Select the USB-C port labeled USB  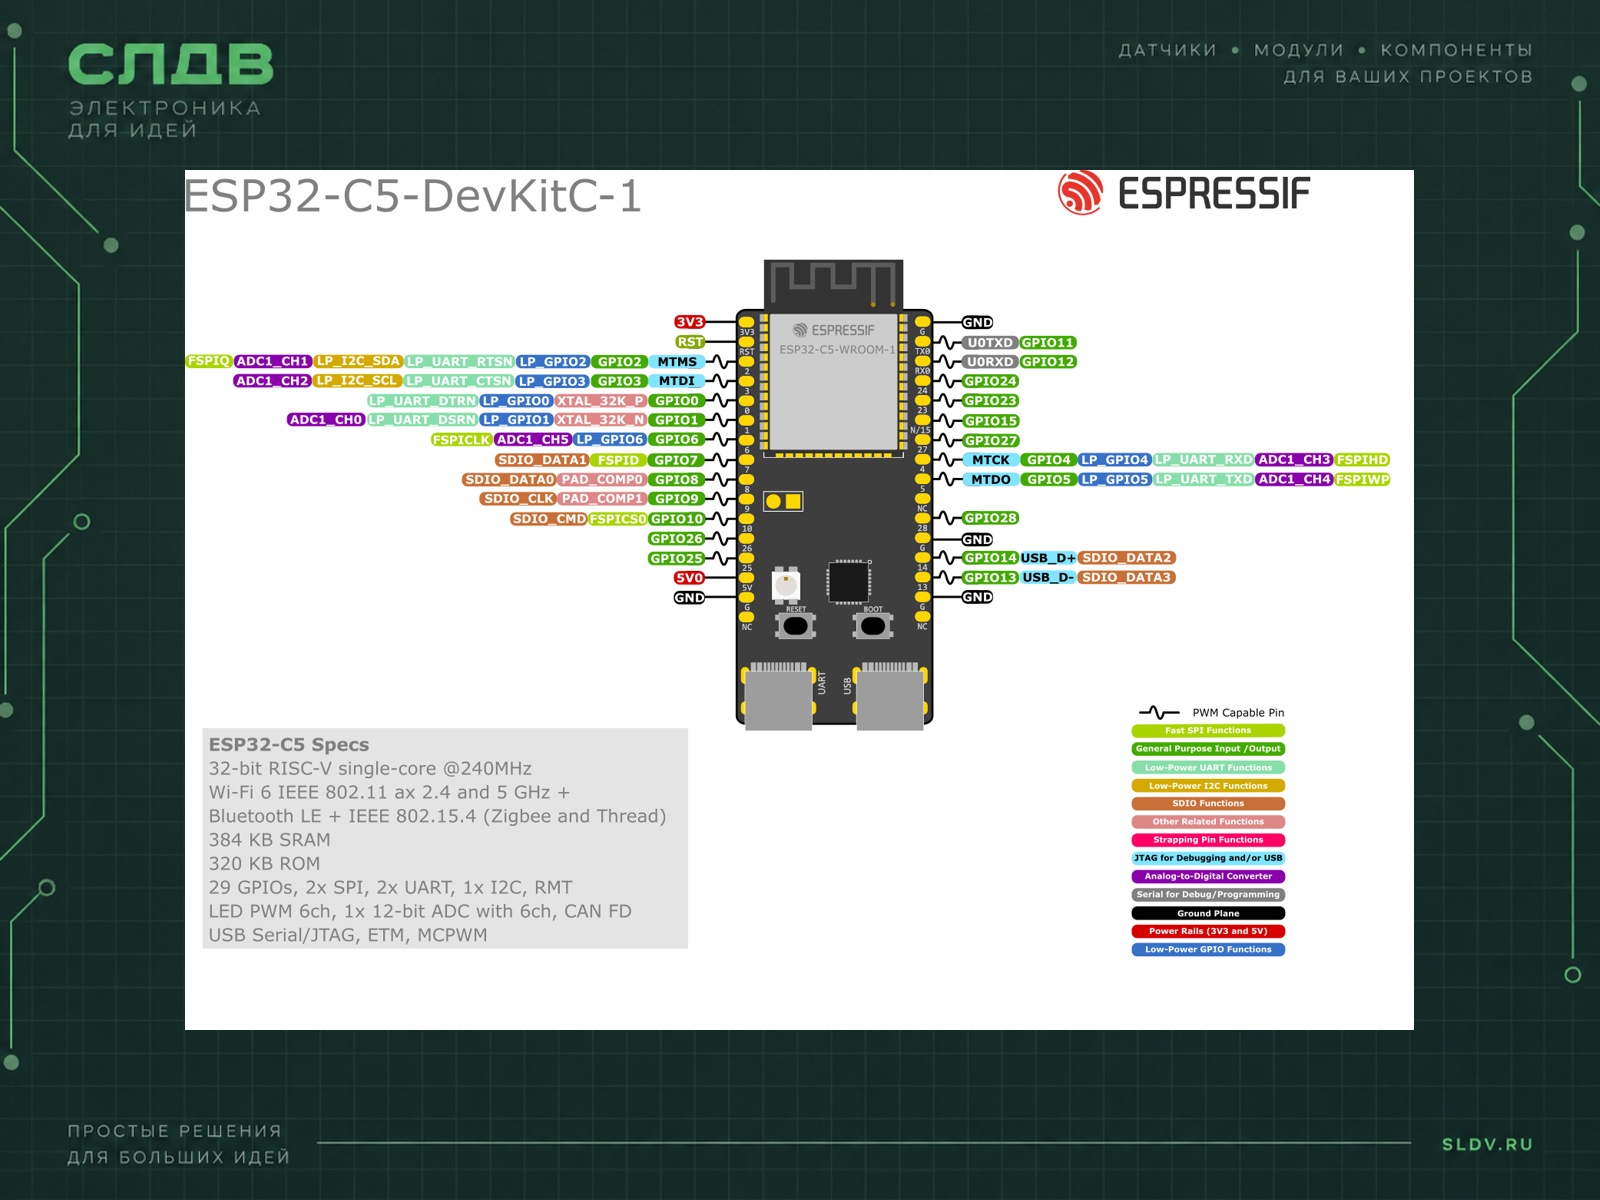point(890,696)
